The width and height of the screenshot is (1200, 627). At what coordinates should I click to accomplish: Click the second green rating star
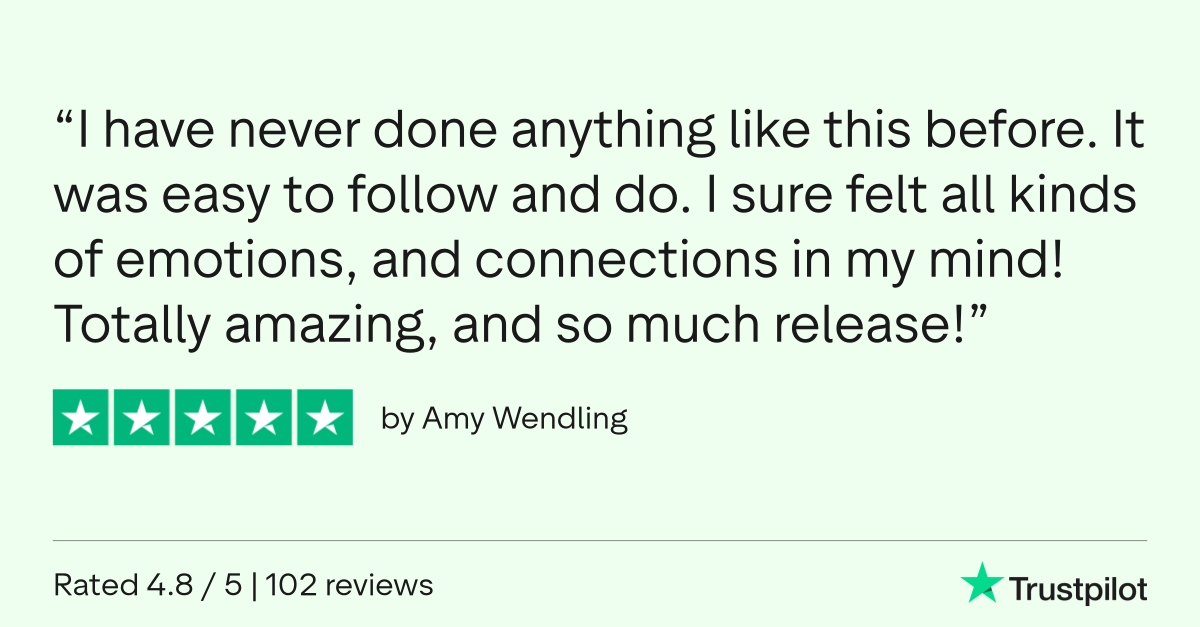pyautogui.click(x=142, y=417)
